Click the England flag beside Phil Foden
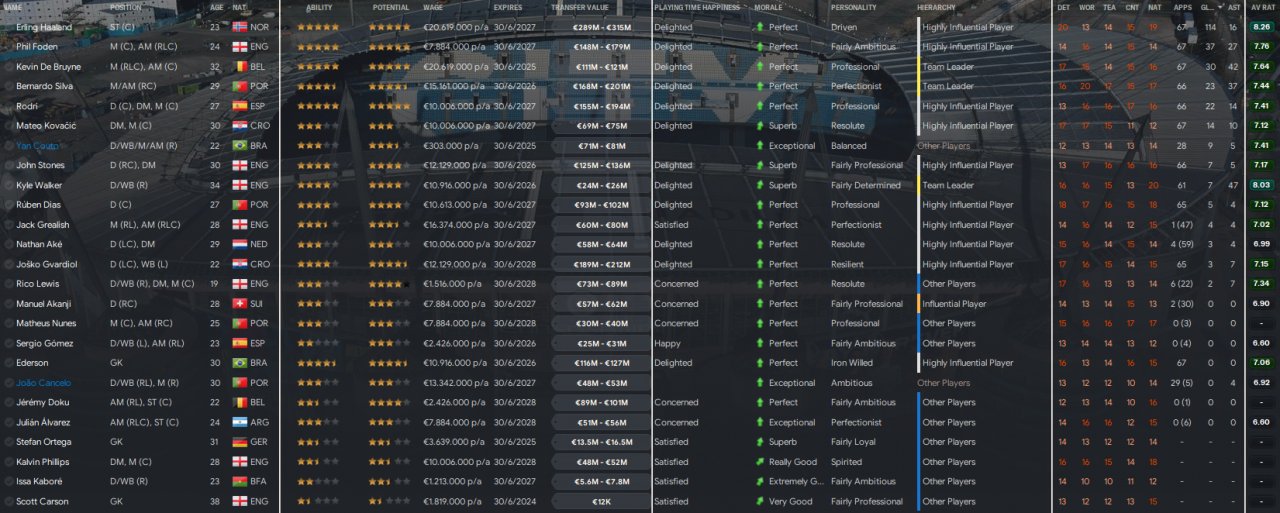The image size is (1280, 513). pyautogui.click(x=239, y=47)
